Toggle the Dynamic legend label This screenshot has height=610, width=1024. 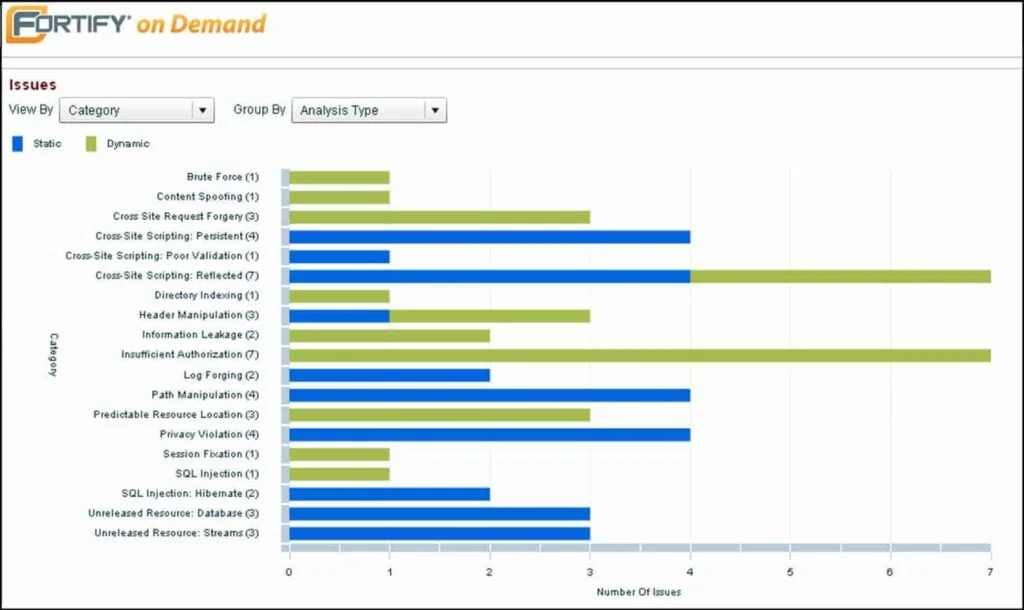[x=128, y=144]
